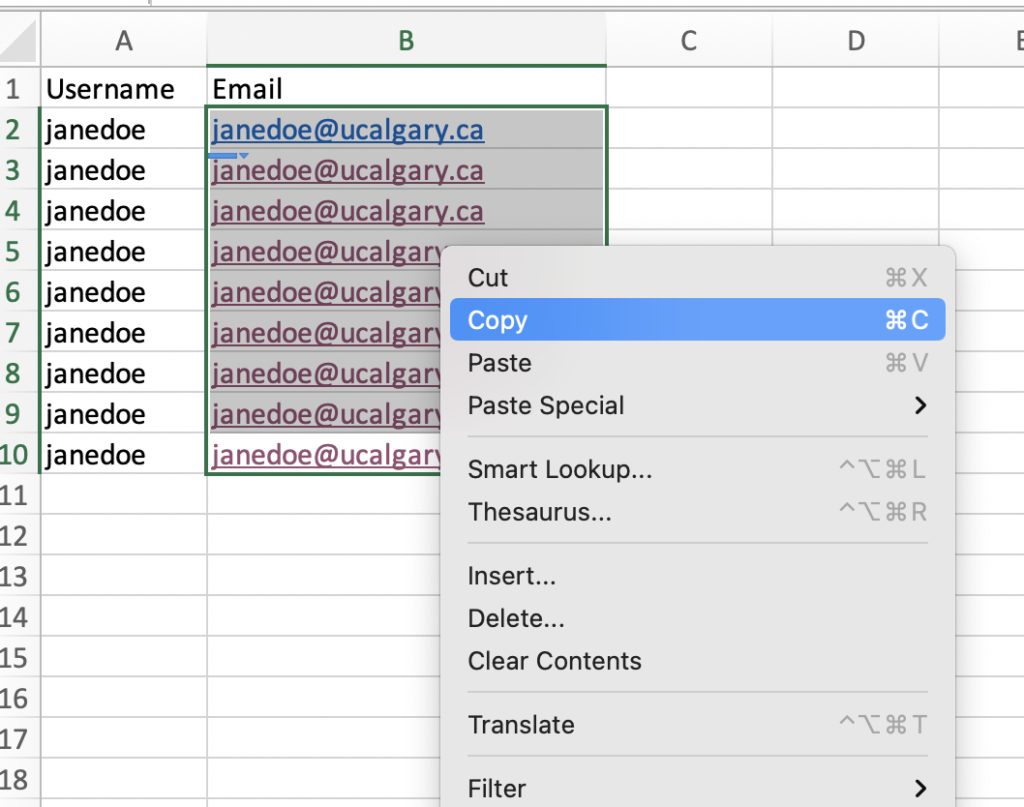This screenshot has width=1024, height=807.
Task: Click empty cell B15
Action: point(324,657)
